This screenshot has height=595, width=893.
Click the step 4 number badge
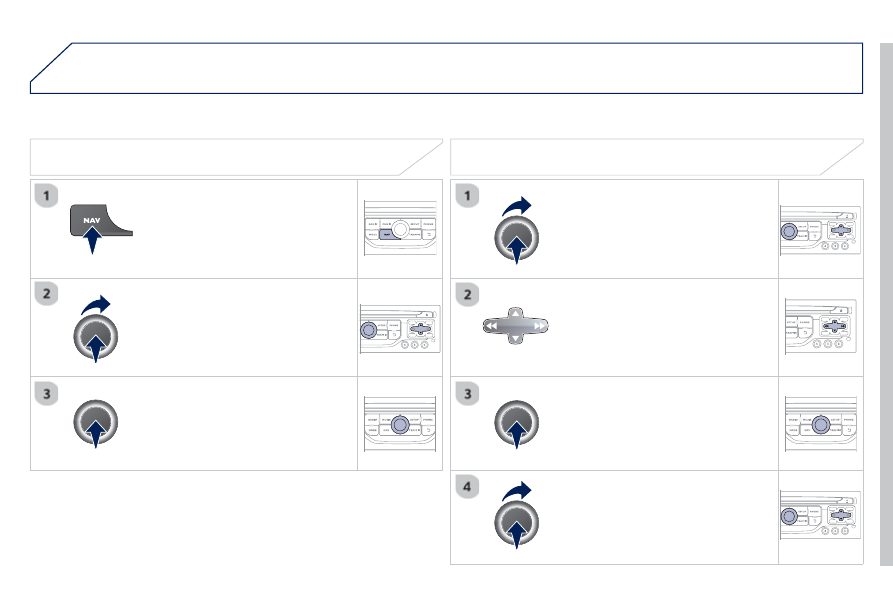[467, 487]
